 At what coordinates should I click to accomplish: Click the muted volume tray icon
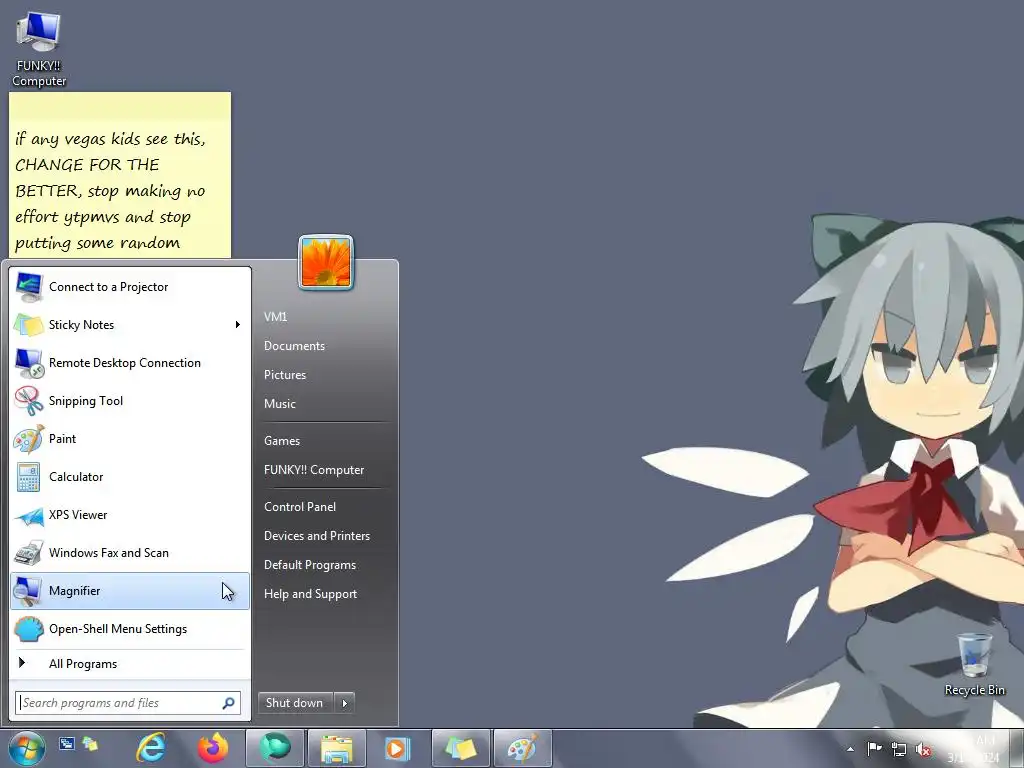pyautogui.click(x=923, y=750)
